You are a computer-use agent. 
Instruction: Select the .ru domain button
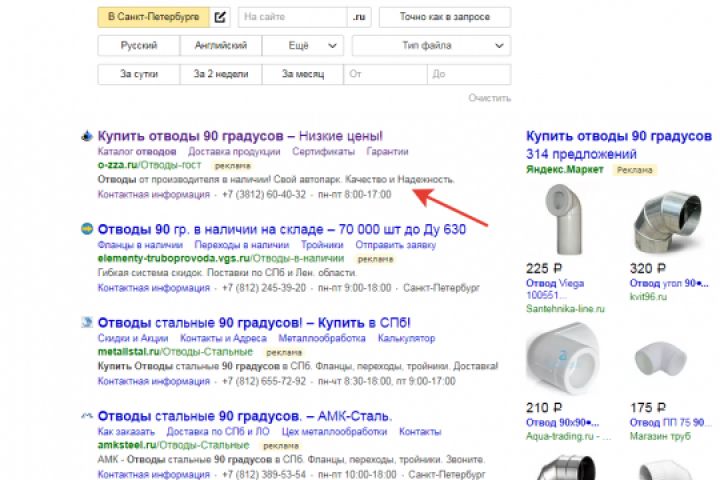(359, 17)
